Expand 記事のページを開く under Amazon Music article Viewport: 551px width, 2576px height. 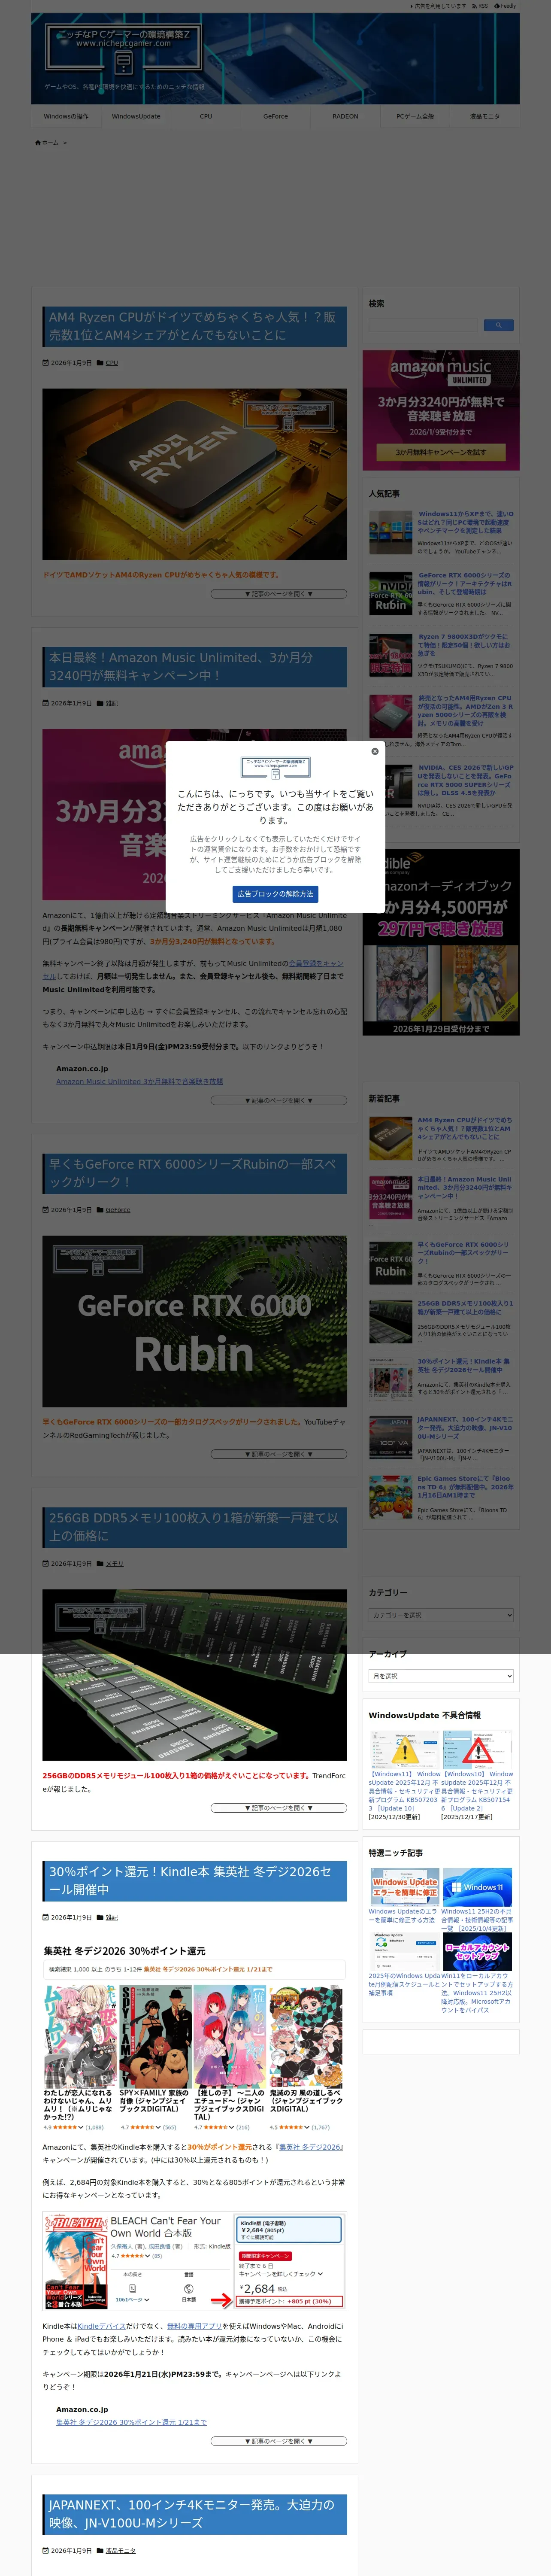point(279,1100)
